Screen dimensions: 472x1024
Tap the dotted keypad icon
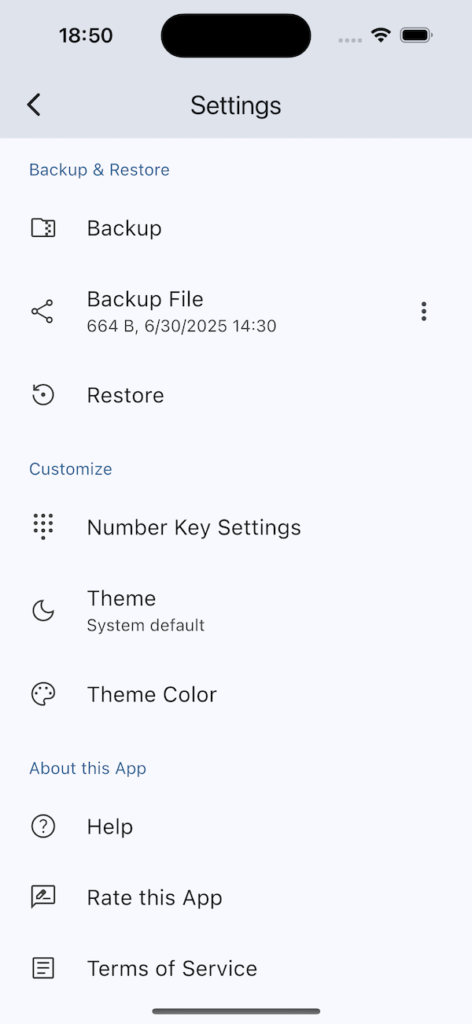(43, 527)
